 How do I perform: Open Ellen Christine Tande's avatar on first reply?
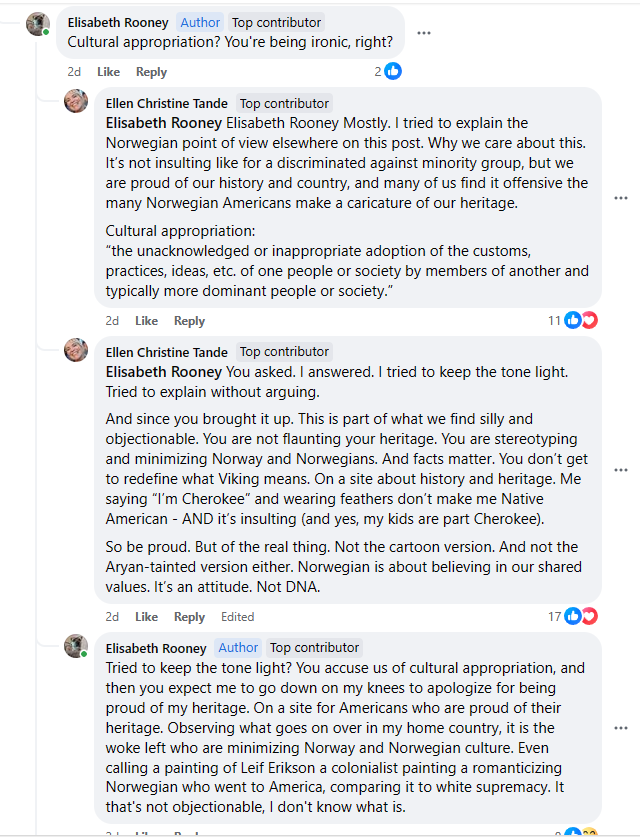76,101
